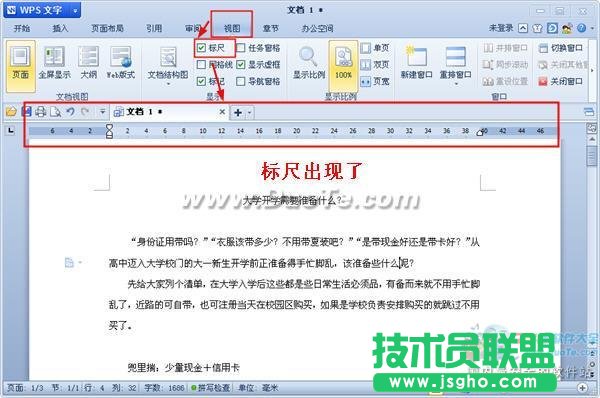600x398 pixels.
Task: Open the dropdown arrow beside help icon
Action: coord(592,28)
